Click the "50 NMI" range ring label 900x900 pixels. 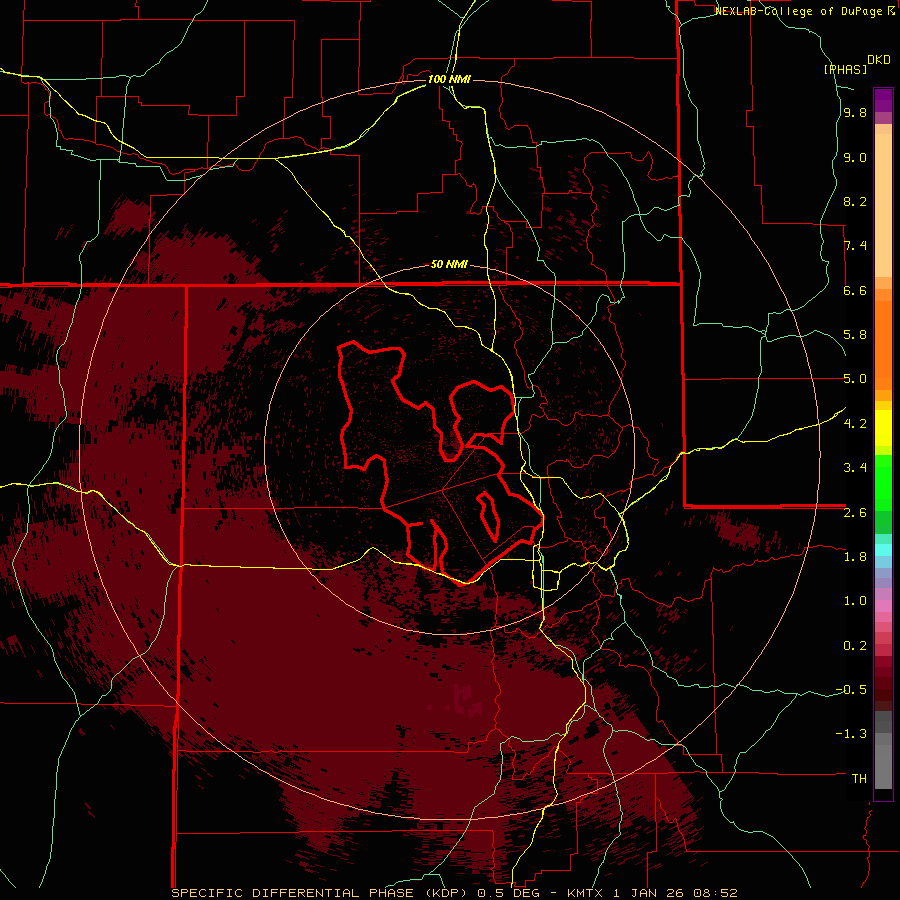click(449, 264)
